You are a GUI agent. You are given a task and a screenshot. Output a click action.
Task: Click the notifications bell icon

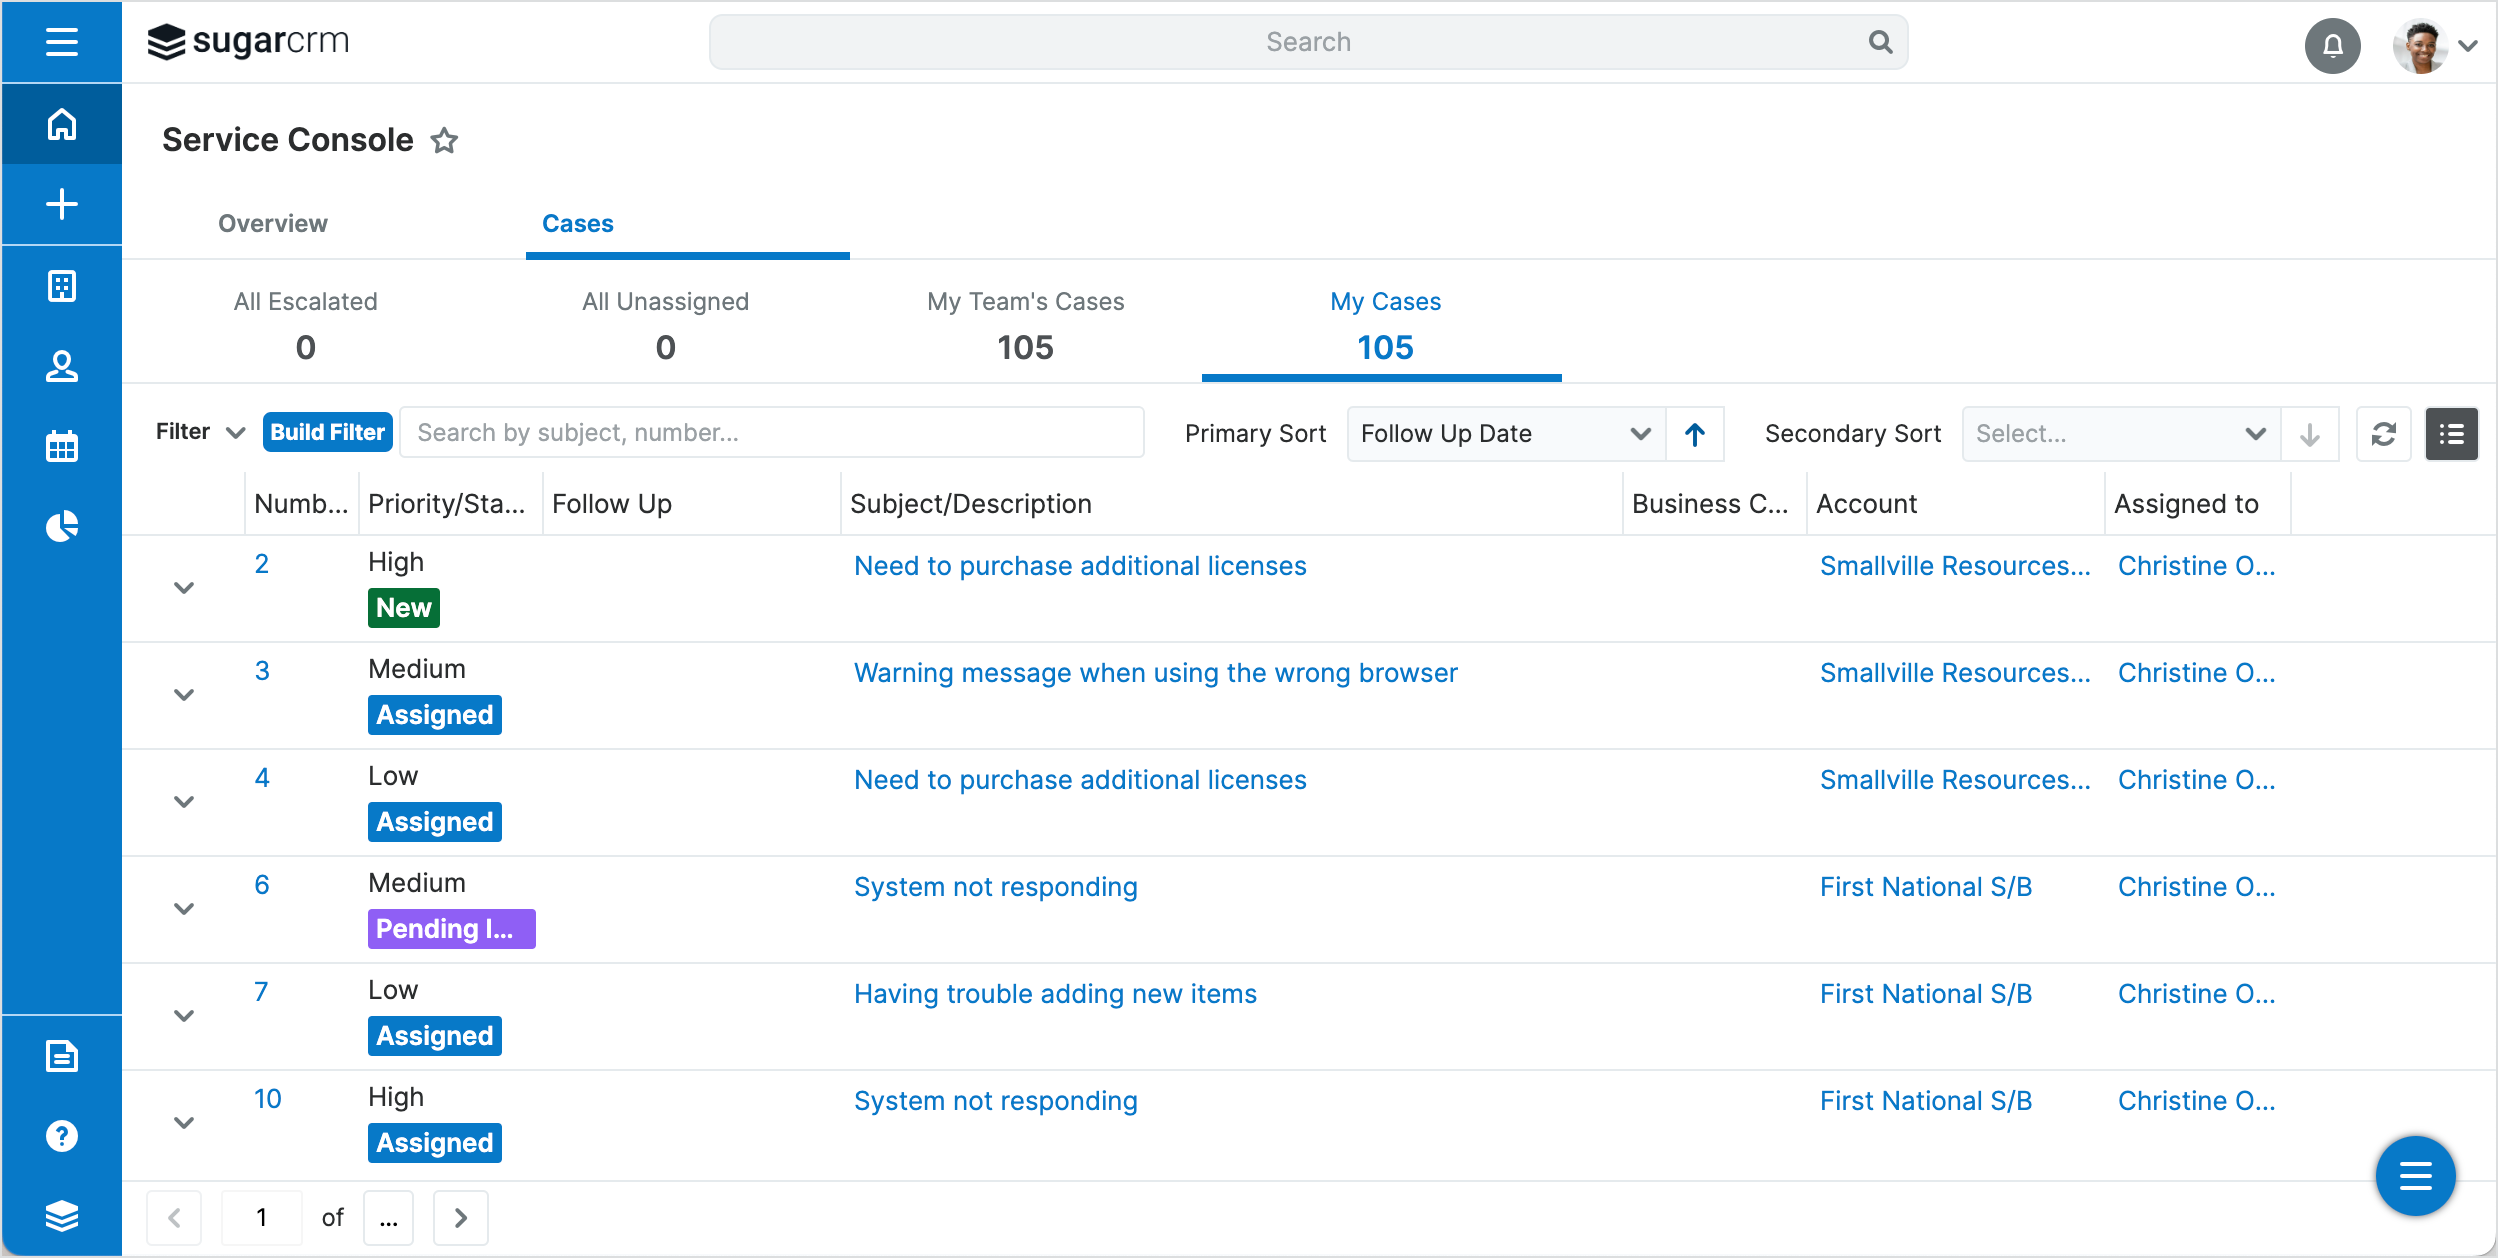pyautogui.click(x=2332, y=45)
